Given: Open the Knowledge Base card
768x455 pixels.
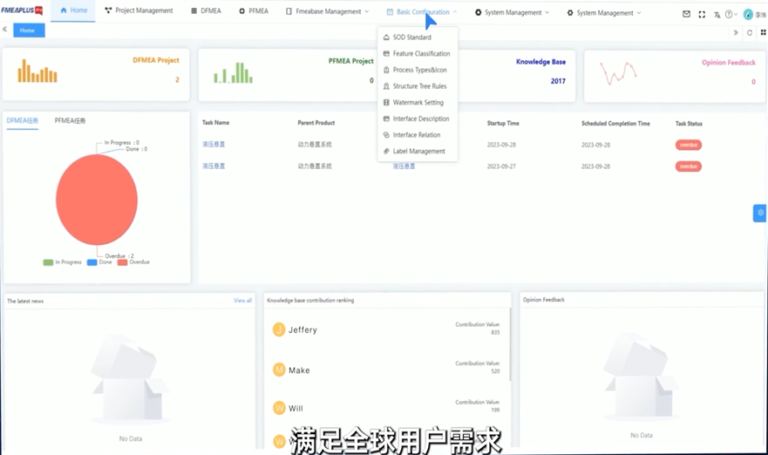Looking at the screenshot, I should [x=516, y=75].
